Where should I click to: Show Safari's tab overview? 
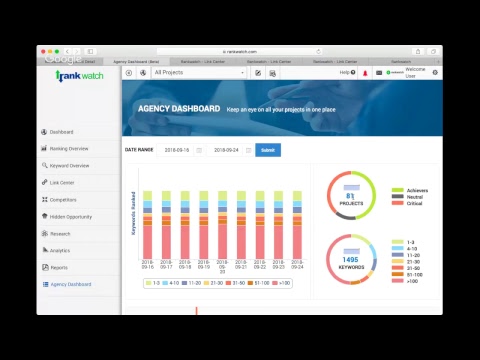(433, 51)
